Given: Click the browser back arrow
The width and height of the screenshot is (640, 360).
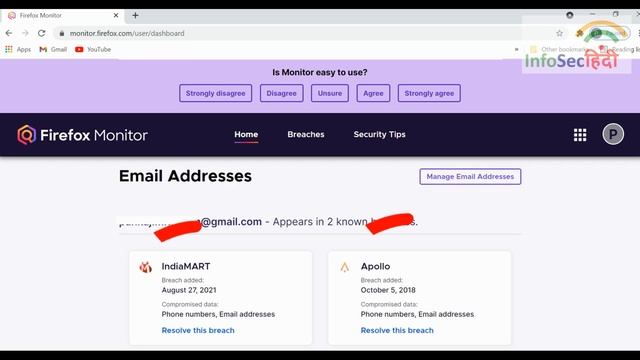Looking at the screenshot, I should pyautogui.click(x=9, y=33).
